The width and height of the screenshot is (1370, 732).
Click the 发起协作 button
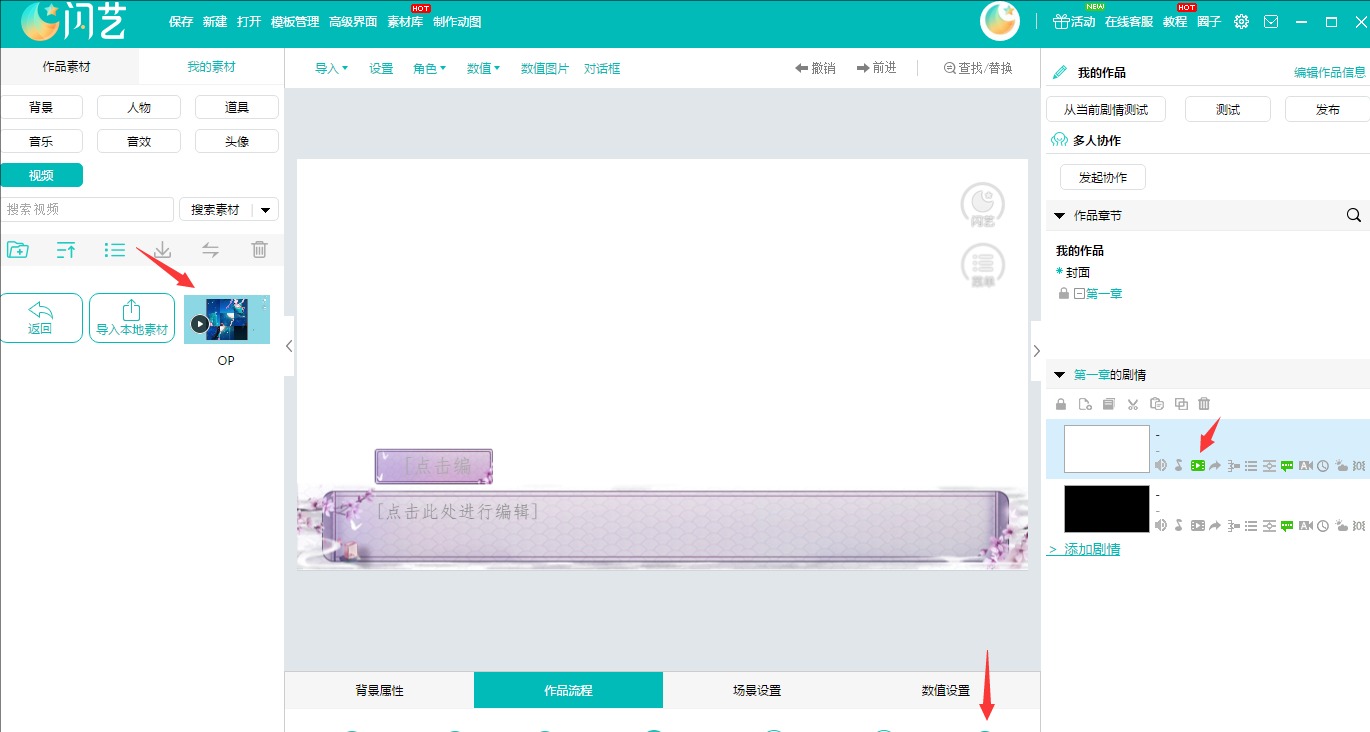click(x=1103, y=177)
